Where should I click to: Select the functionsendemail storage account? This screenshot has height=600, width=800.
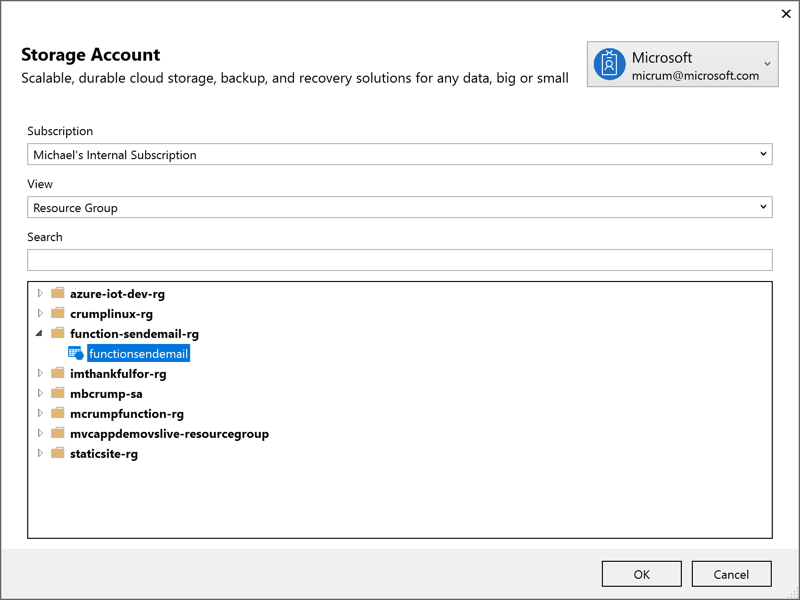[138, 354]
